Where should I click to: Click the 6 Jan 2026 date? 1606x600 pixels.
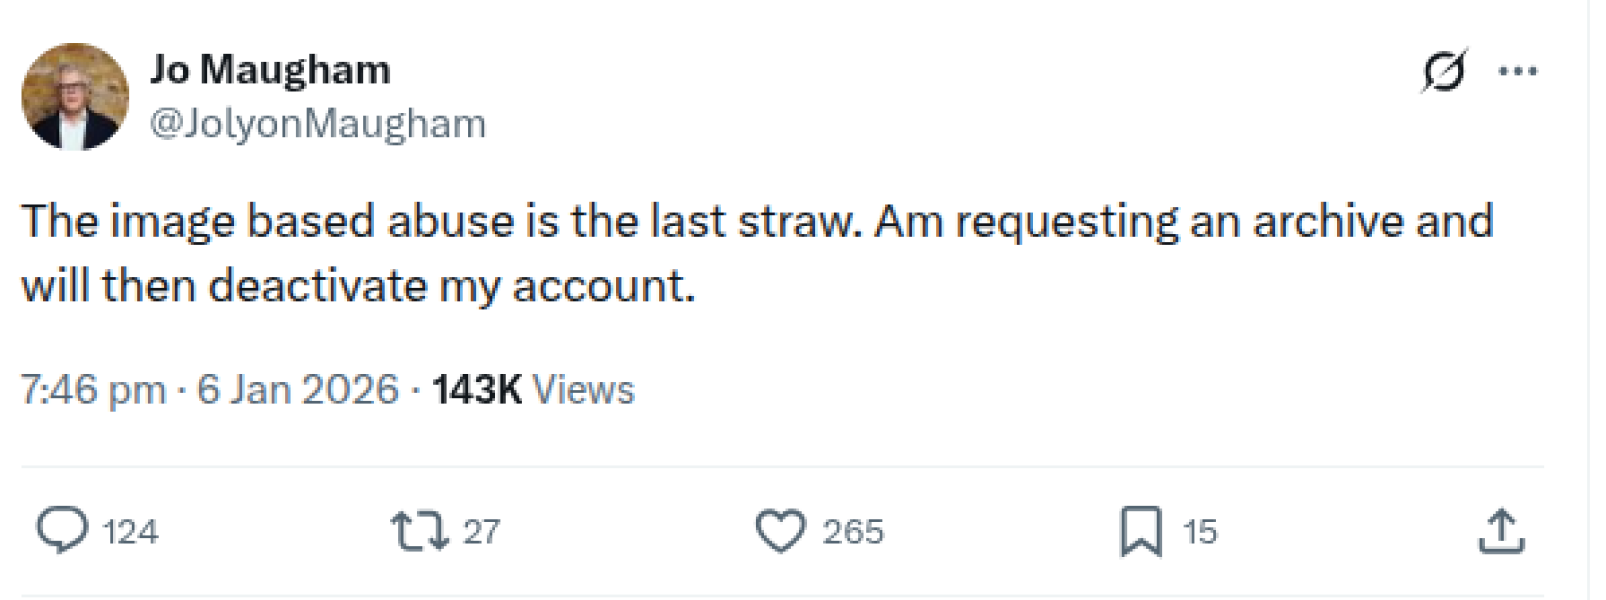[298, 389]
